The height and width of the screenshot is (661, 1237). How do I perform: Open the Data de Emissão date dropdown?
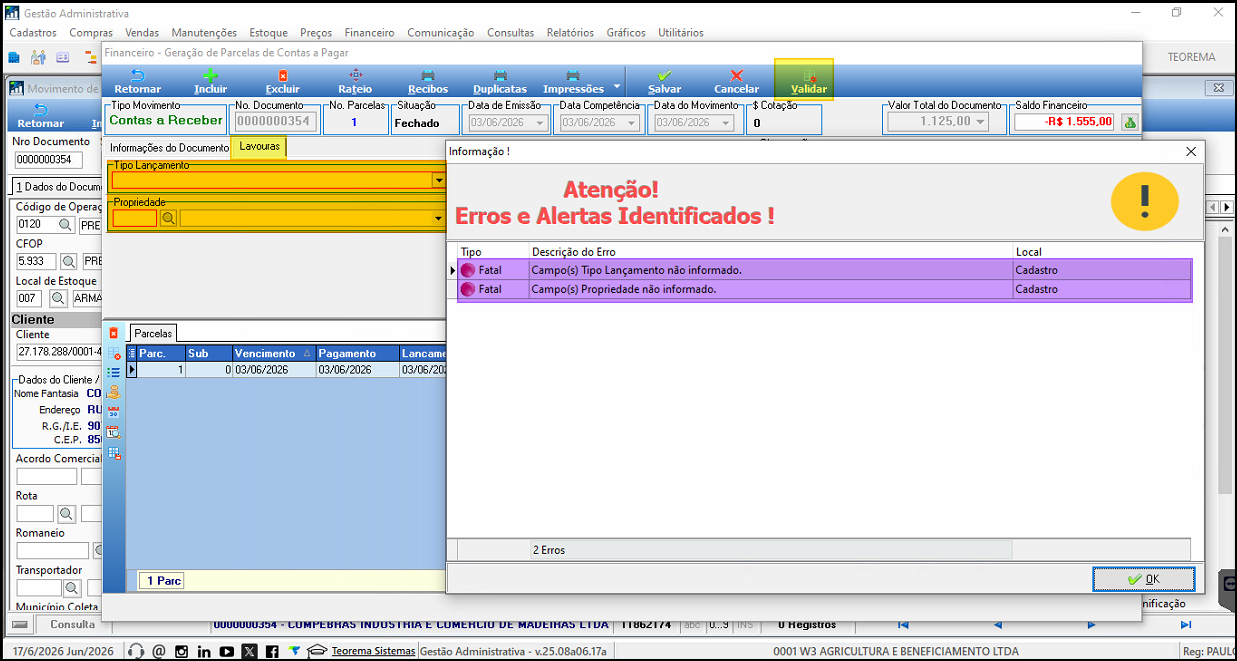click(541, 122)
